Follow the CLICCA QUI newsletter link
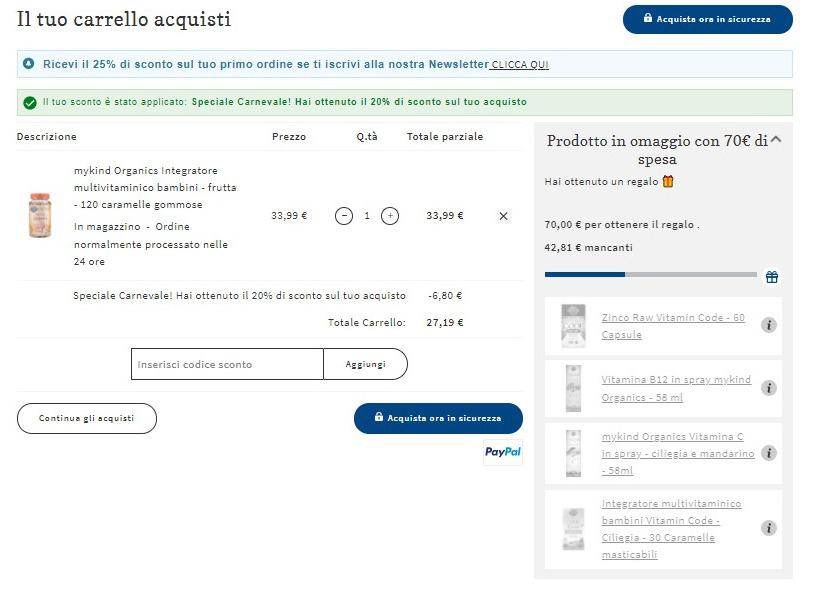 tap(519, 64)
